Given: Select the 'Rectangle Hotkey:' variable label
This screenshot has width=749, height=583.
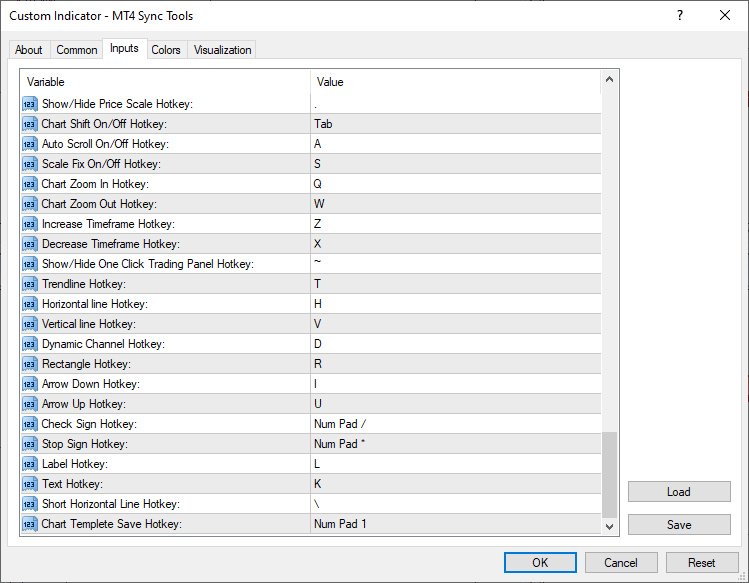Looking at the screenshot, I should [86, 365].
